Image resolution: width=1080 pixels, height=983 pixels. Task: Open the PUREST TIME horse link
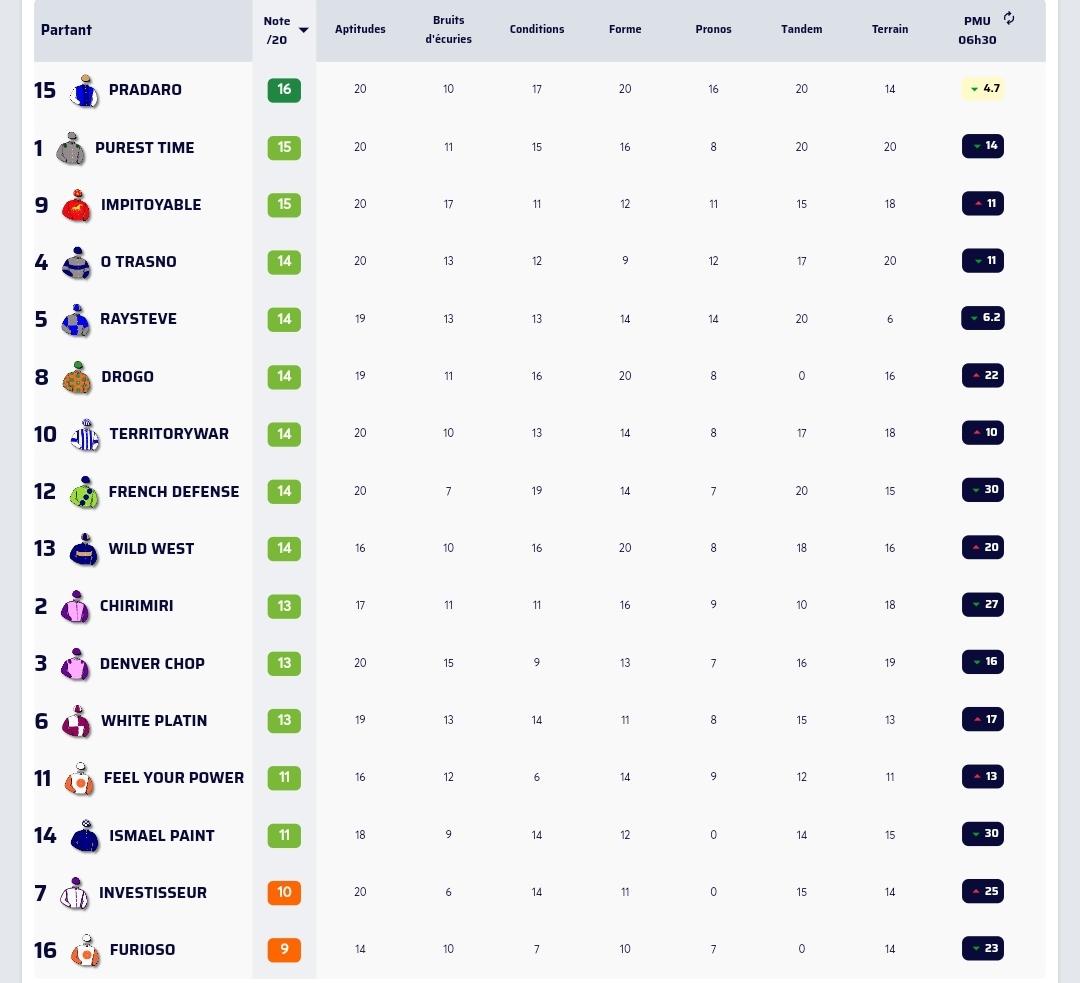click(145, 147)
